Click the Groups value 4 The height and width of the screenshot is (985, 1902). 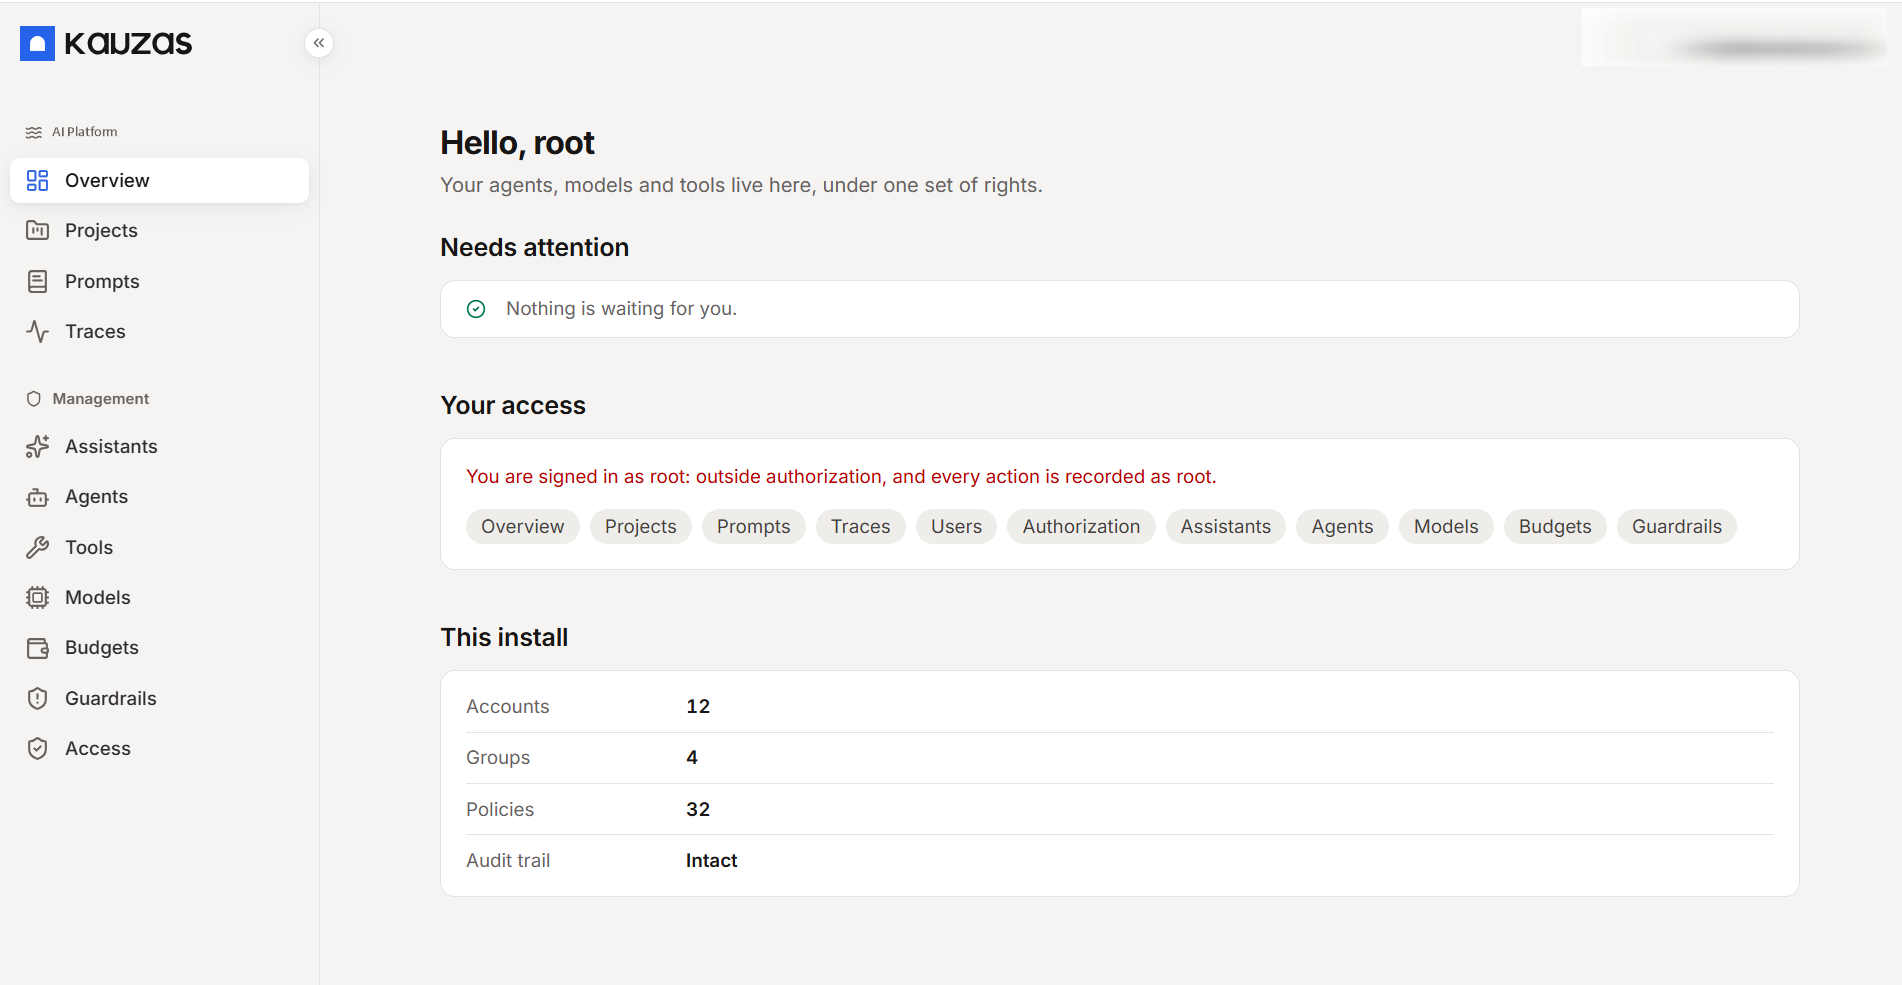(692, 757)
